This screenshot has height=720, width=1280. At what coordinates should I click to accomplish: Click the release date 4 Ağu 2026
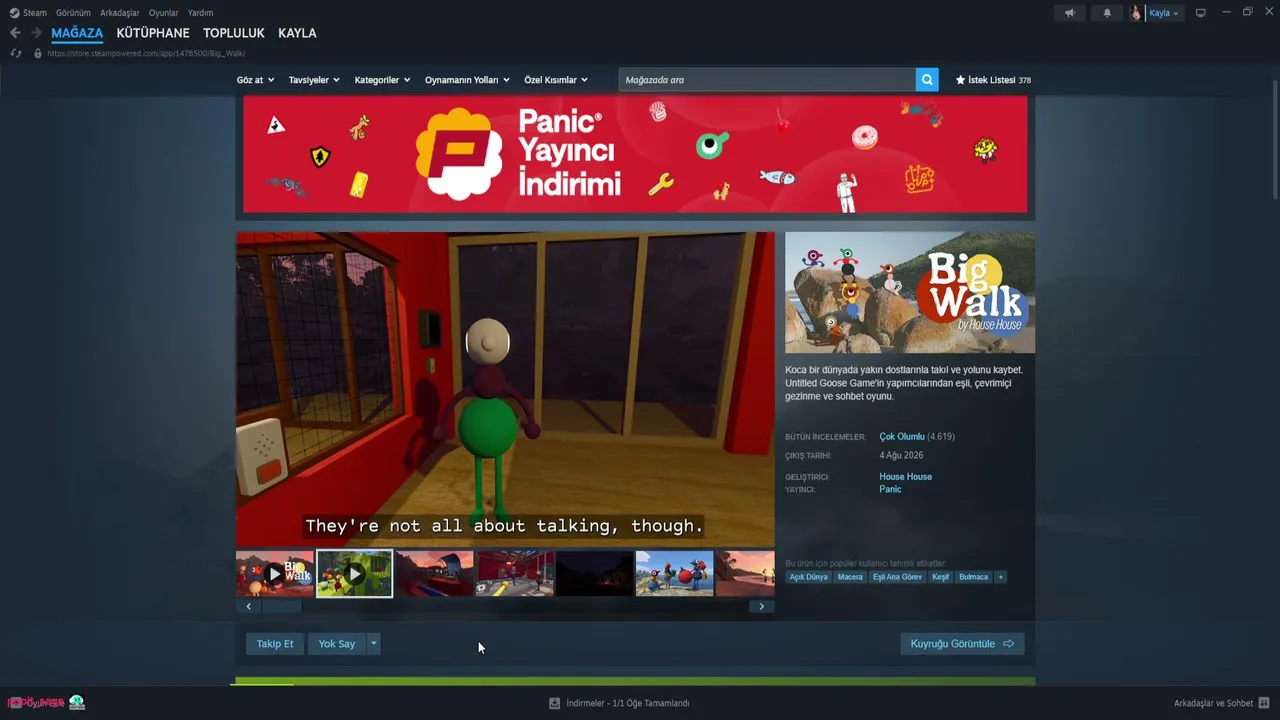901,456
